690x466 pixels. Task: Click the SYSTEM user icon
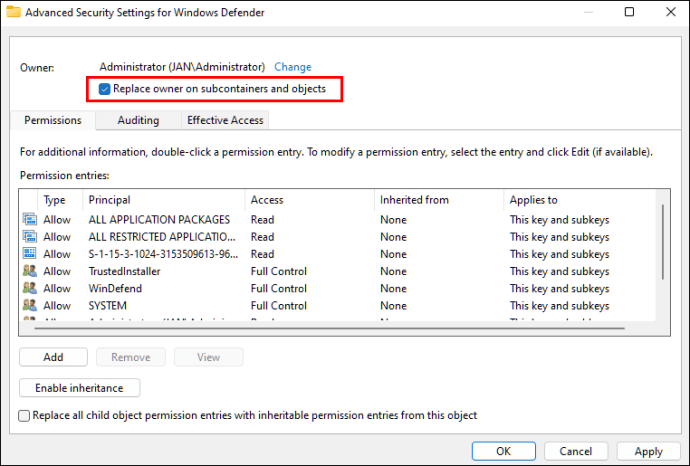pos(29,305)
